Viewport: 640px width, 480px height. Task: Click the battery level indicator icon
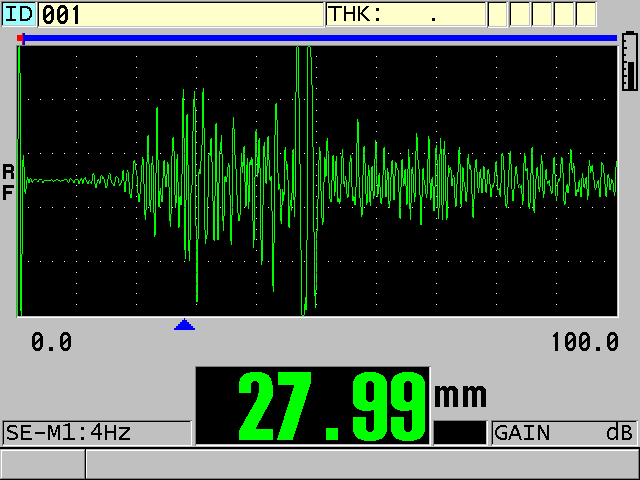[629, 60]
